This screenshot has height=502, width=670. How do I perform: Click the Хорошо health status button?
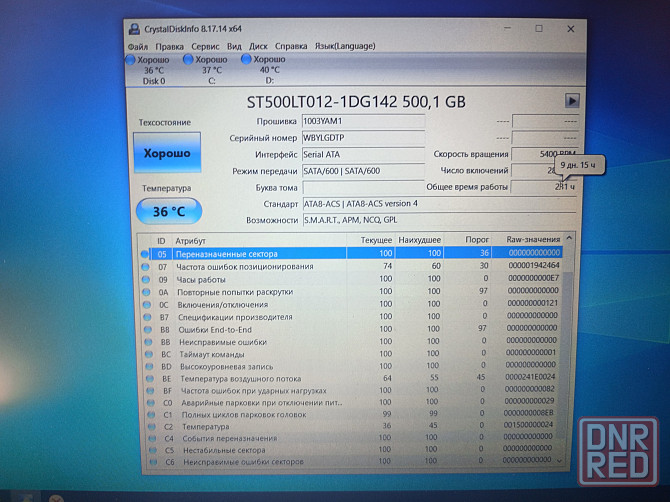[x=167, y=153]
